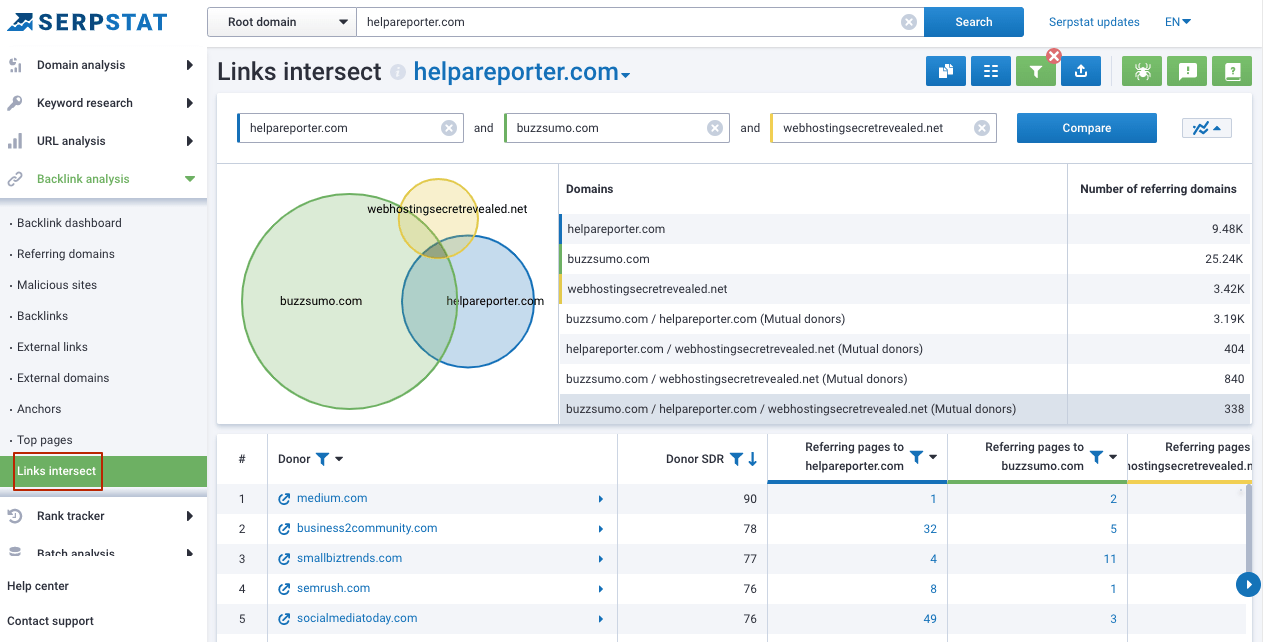This screenshot has width=1263, height=642.
Task: Click the blue Search button
Action: pos(974,22)
